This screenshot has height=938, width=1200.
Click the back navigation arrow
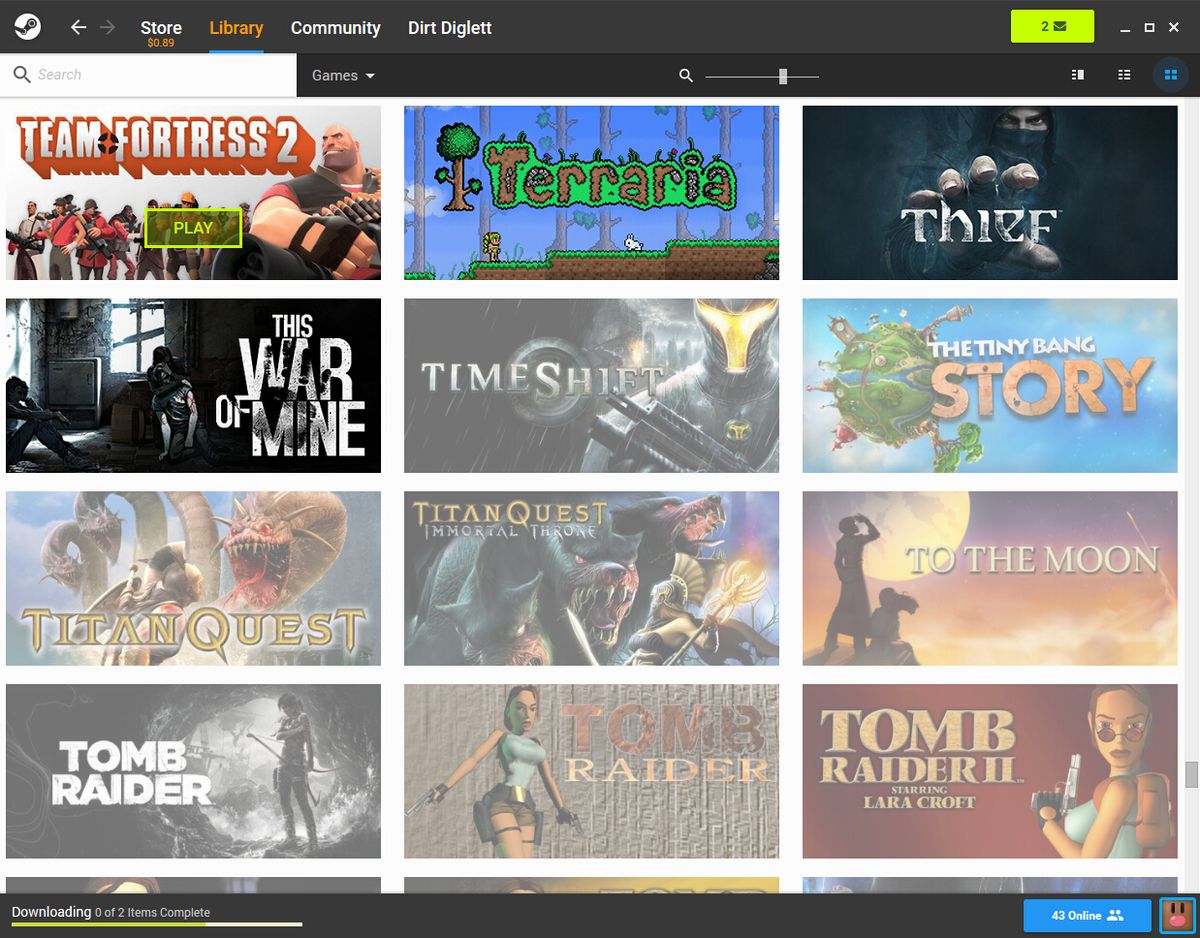pyautogui.click(x=78, y=27)
